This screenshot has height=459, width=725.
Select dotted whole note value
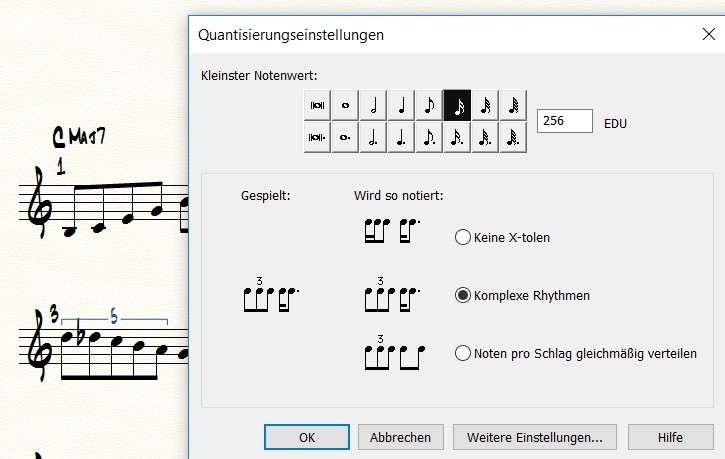point(345,137)
